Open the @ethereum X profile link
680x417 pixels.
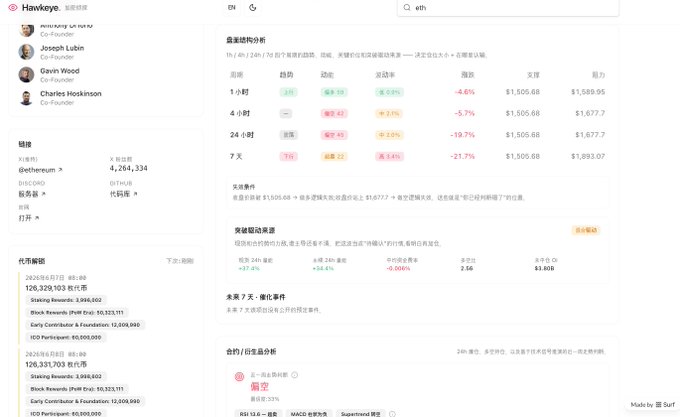[37, 170]
